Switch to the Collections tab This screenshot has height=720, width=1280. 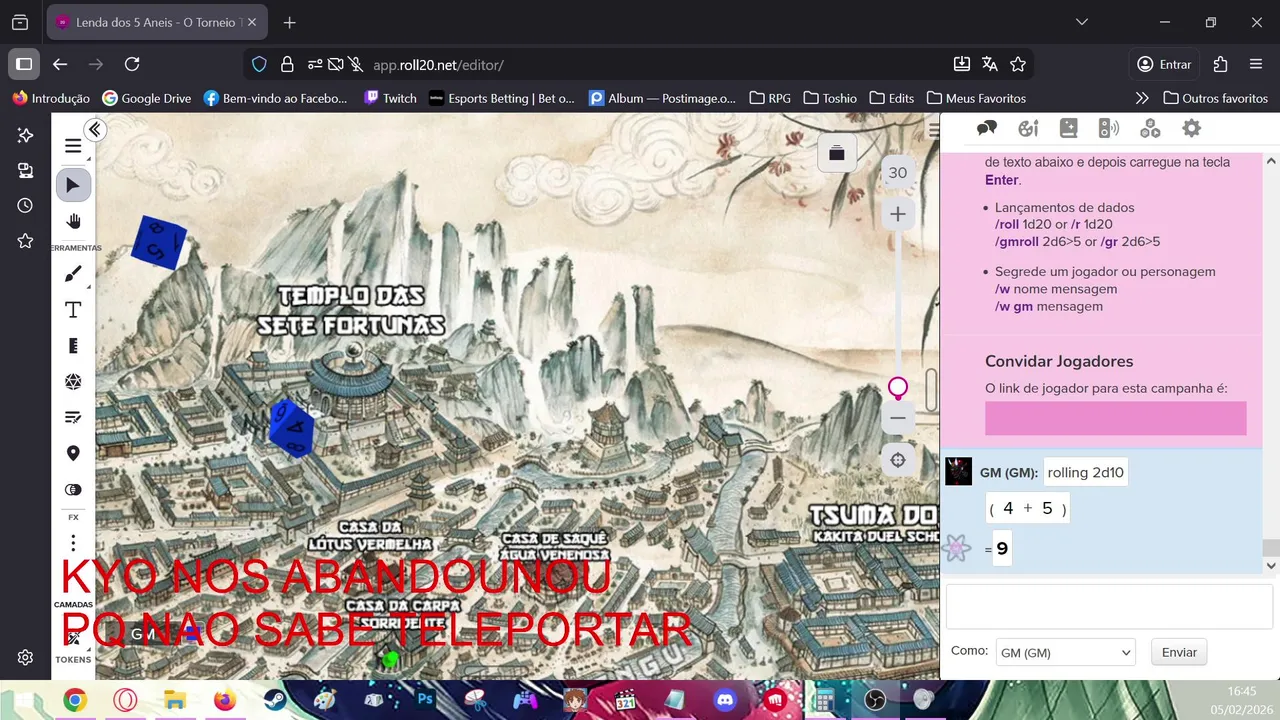click(x=1150, y=128)
